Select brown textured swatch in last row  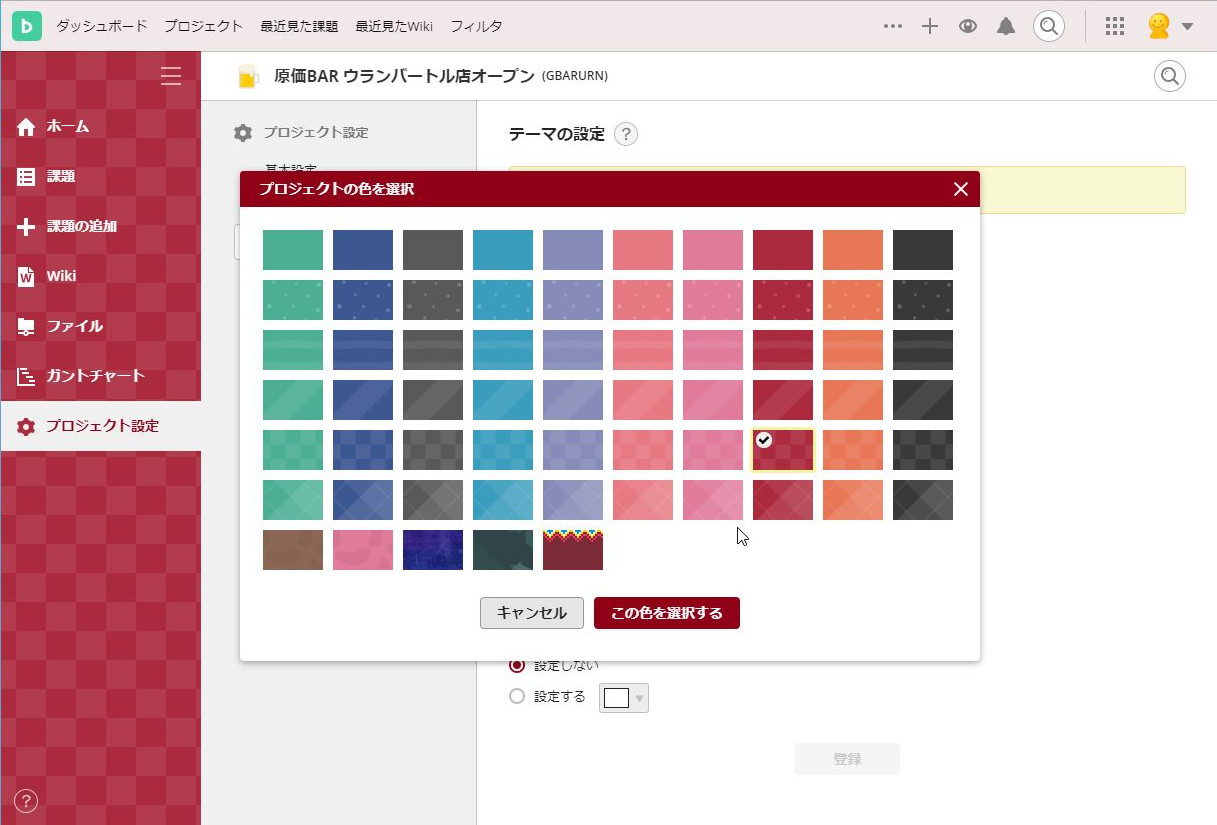point(293,550)
